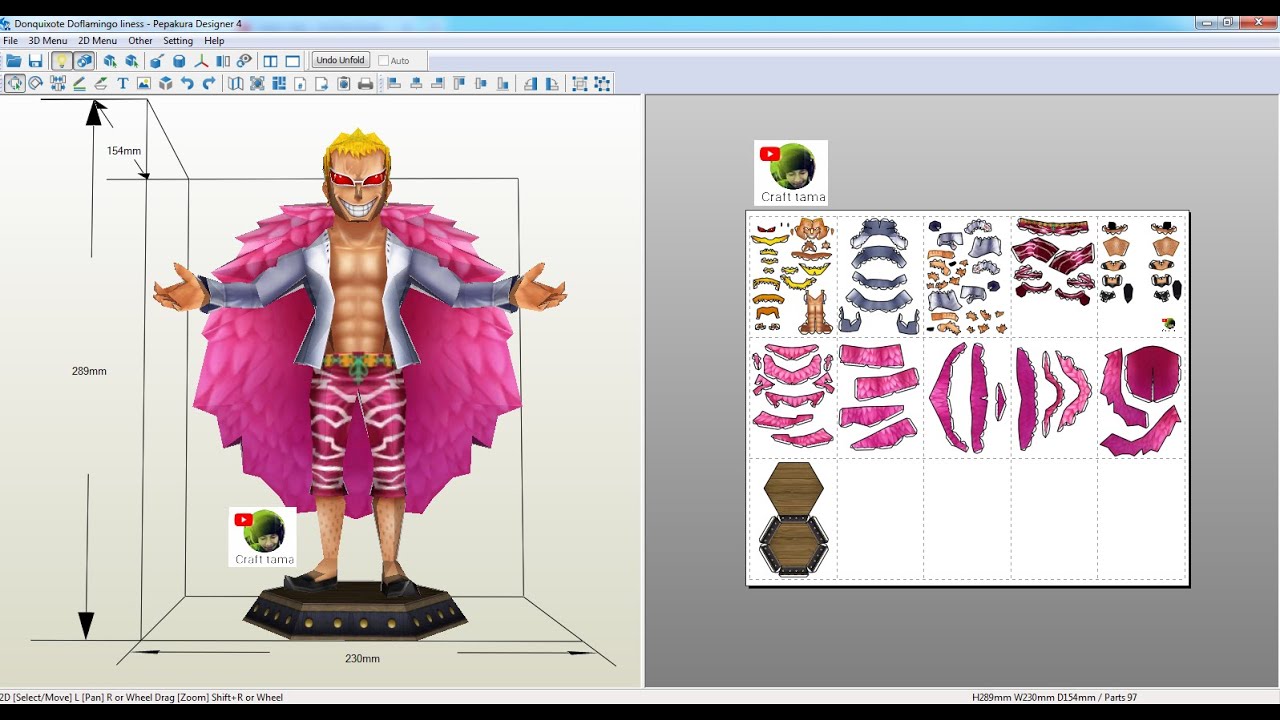The height and width of the screenshot is (720, 1280).
Task: Switch to single-pane window layout
Action: (292, 60)
